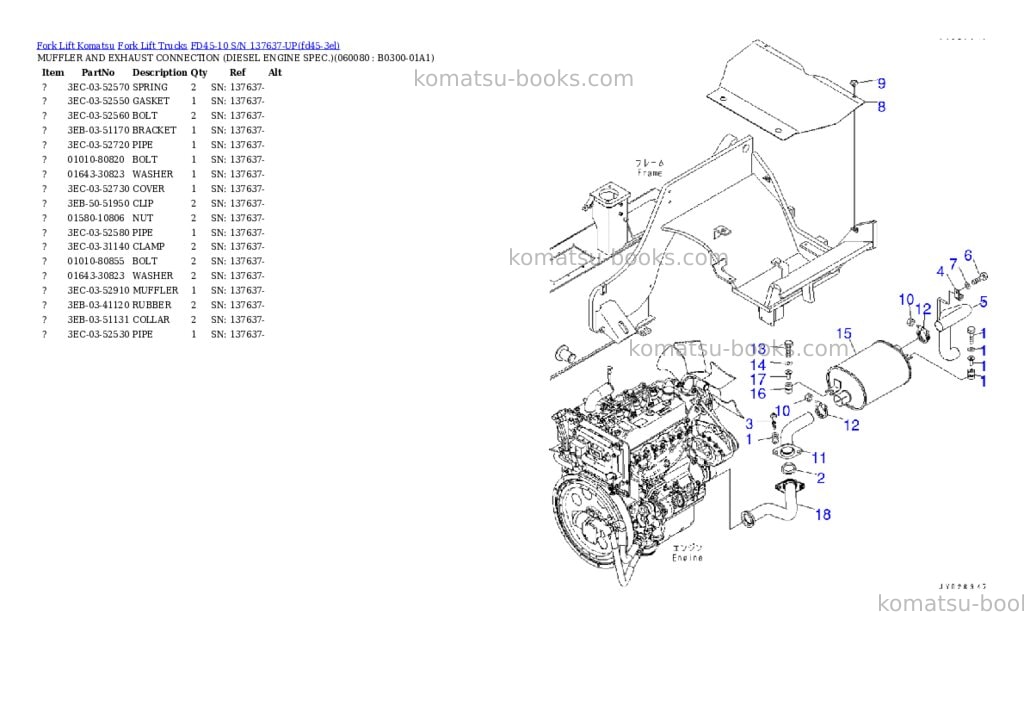This screenshot has width=1024, height=725.
Task: Select part number 3EC-03-52720 PIPE
Action: coord(110,145)
